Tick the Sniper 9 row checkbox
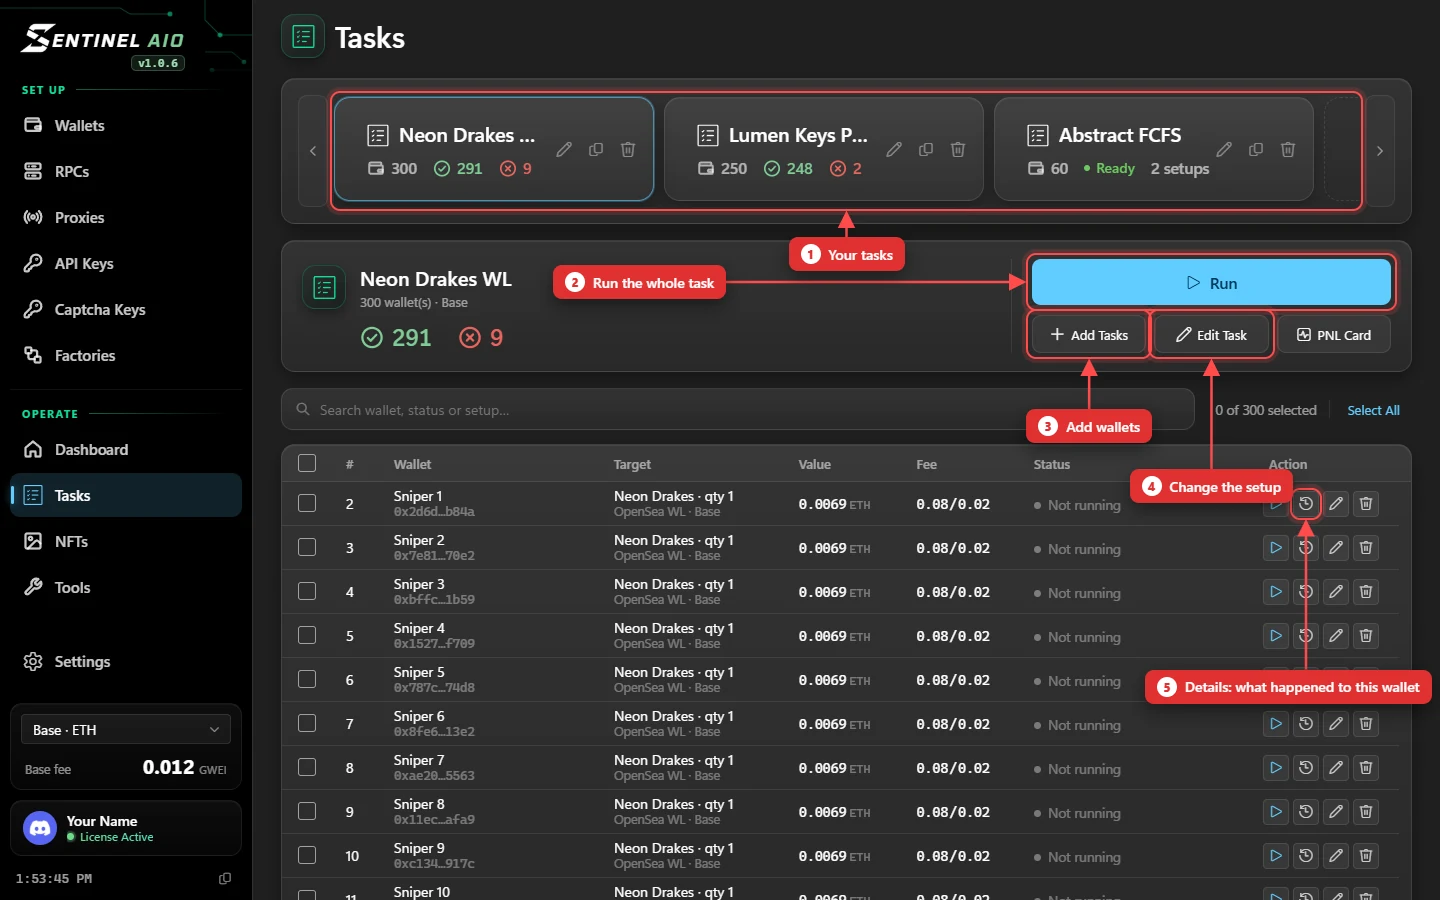This screenshot has height=900, width=1440. point(307,855)
